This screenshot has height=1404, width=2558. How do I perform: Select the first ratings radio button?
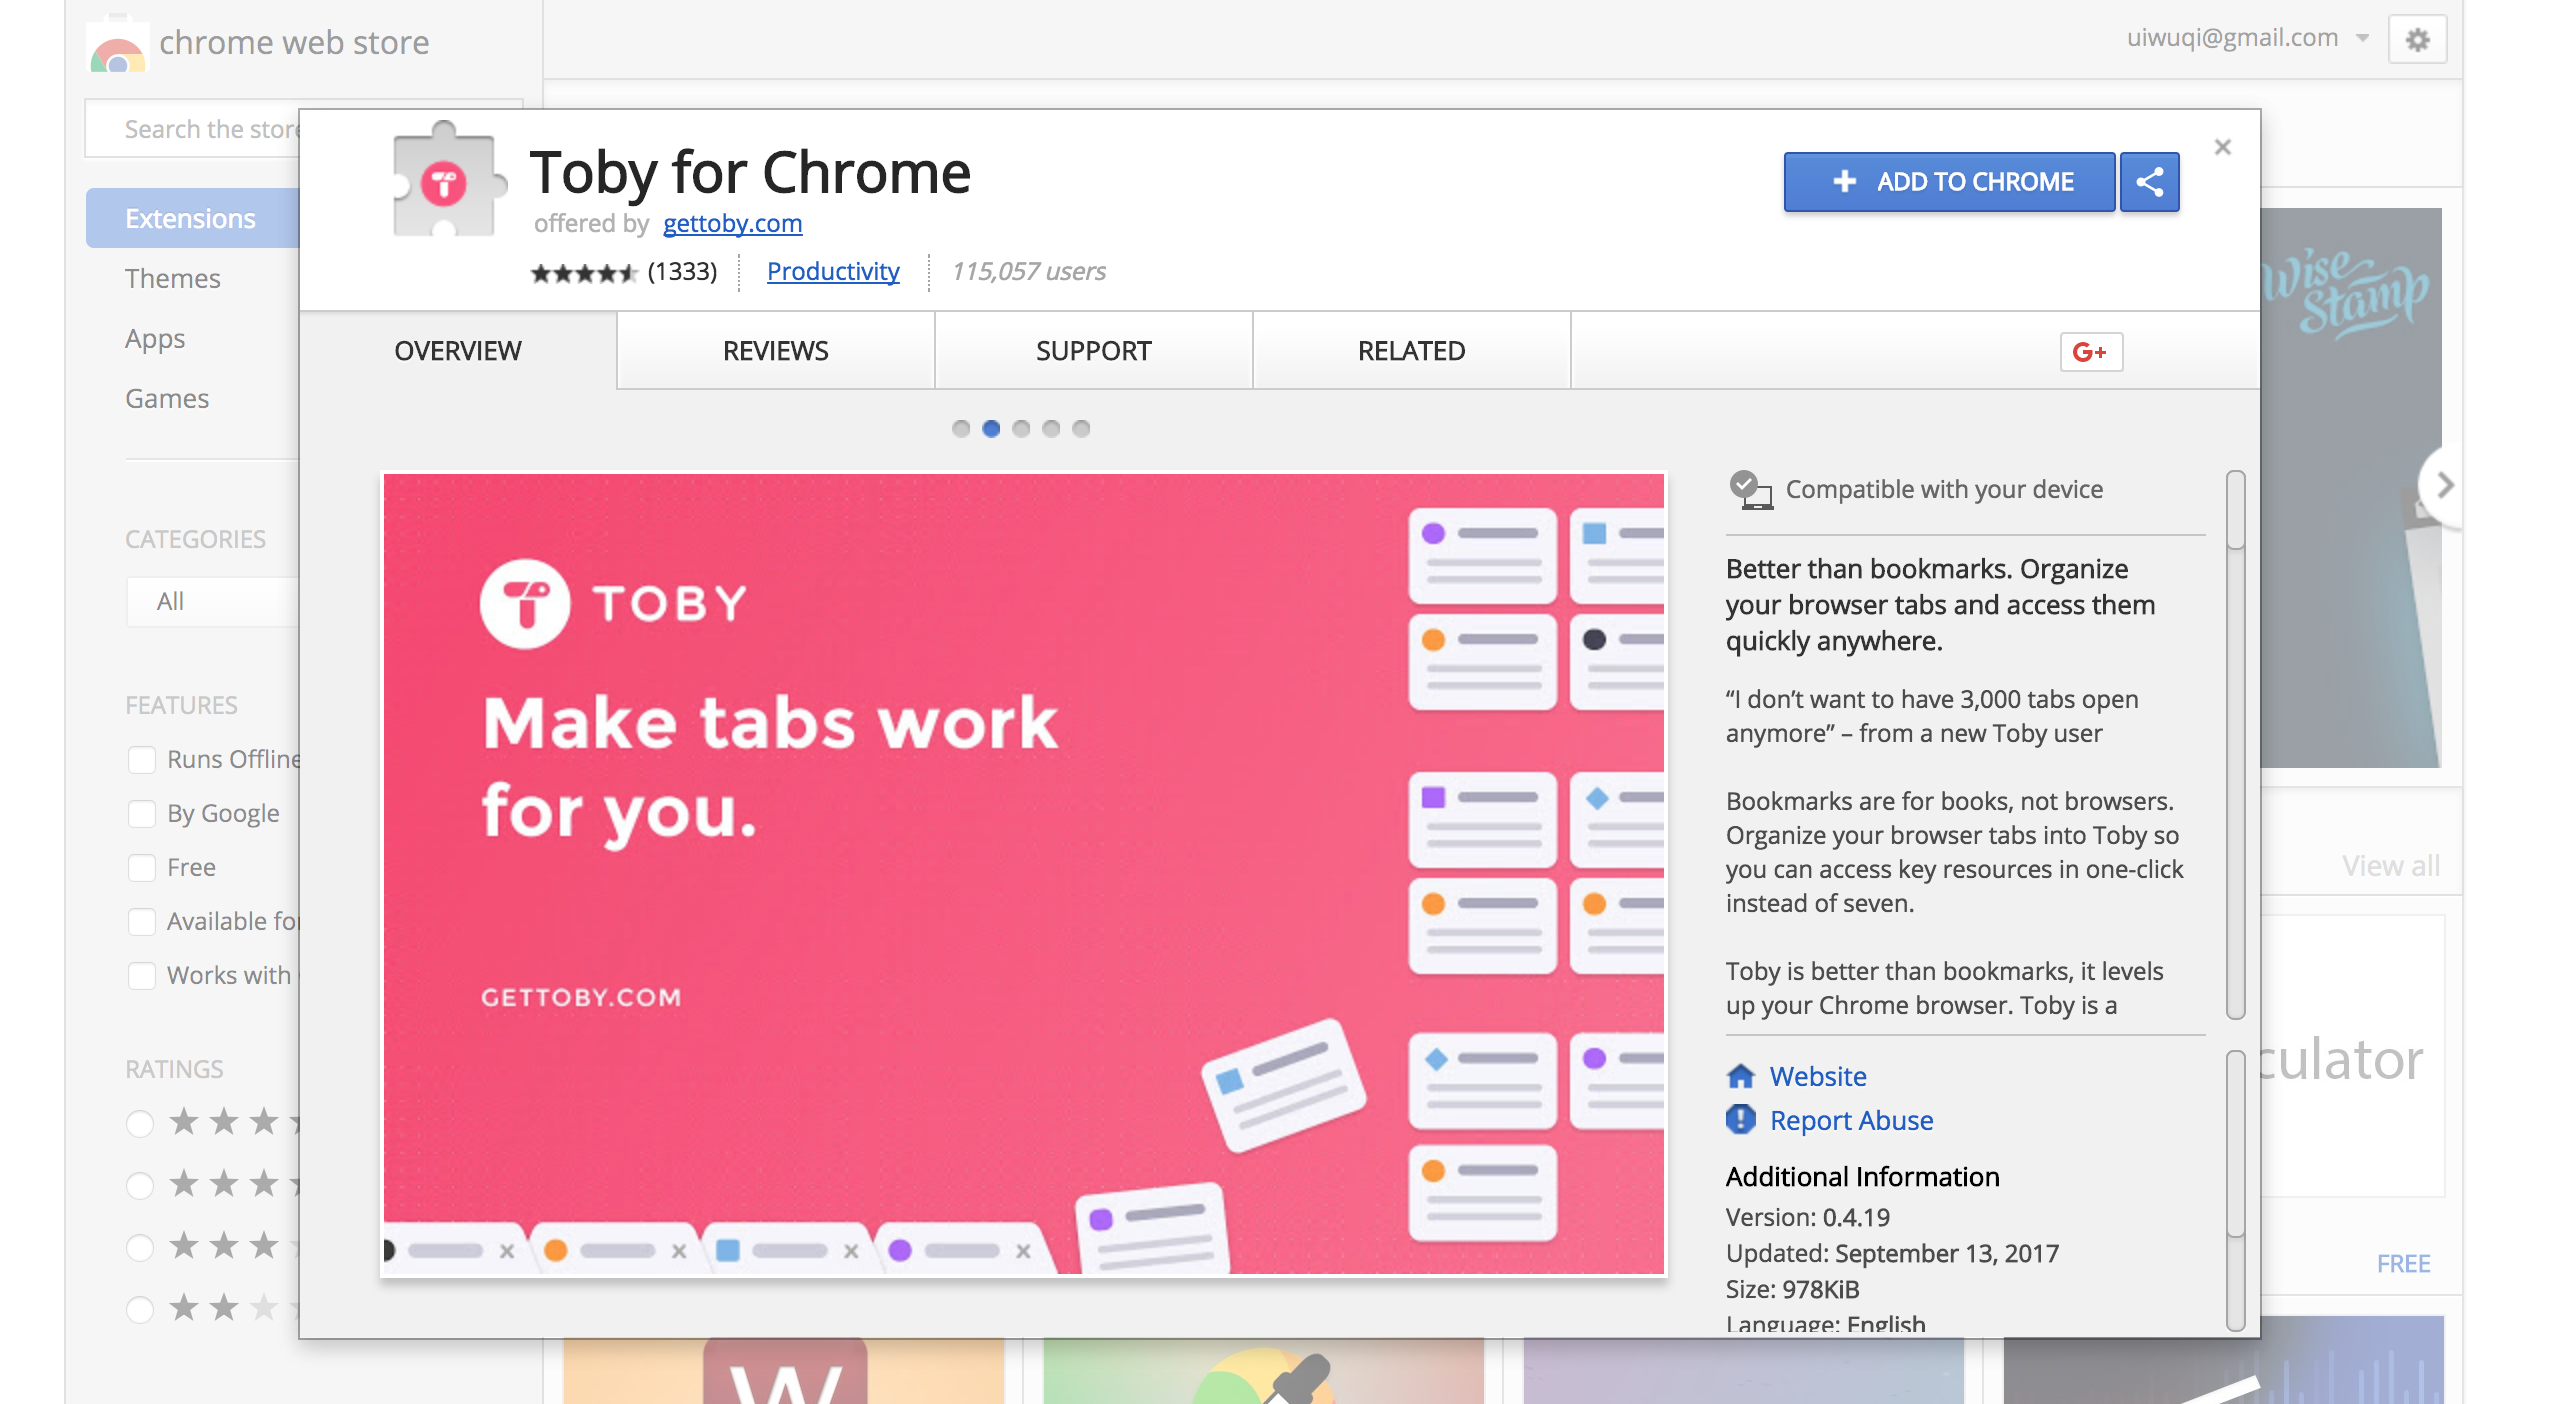[140, 1124]
